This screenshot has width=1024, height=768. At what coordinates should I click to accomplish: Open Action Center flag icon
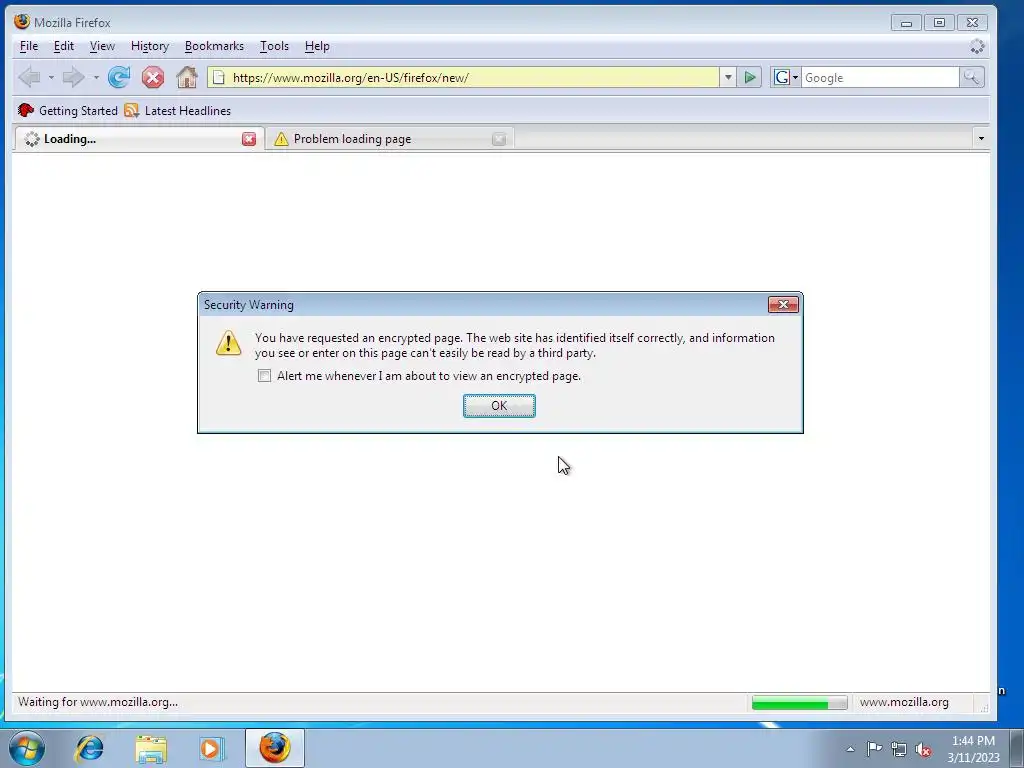[874, 748]
